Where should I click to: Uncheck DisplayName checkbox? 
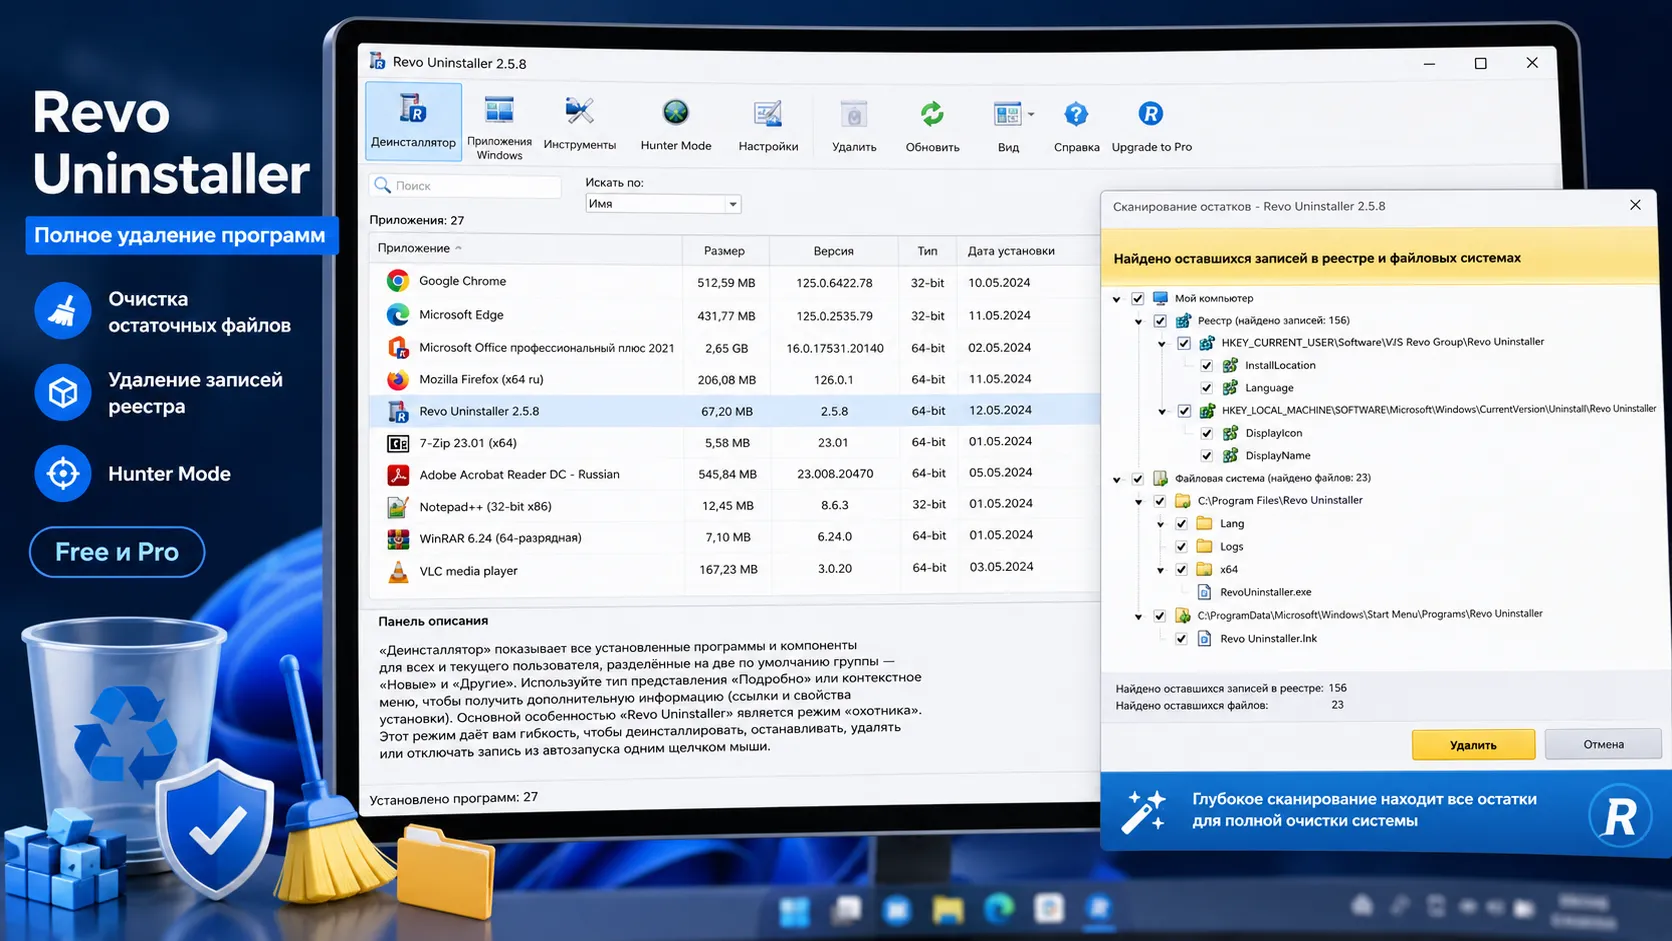coord(1207,456)
